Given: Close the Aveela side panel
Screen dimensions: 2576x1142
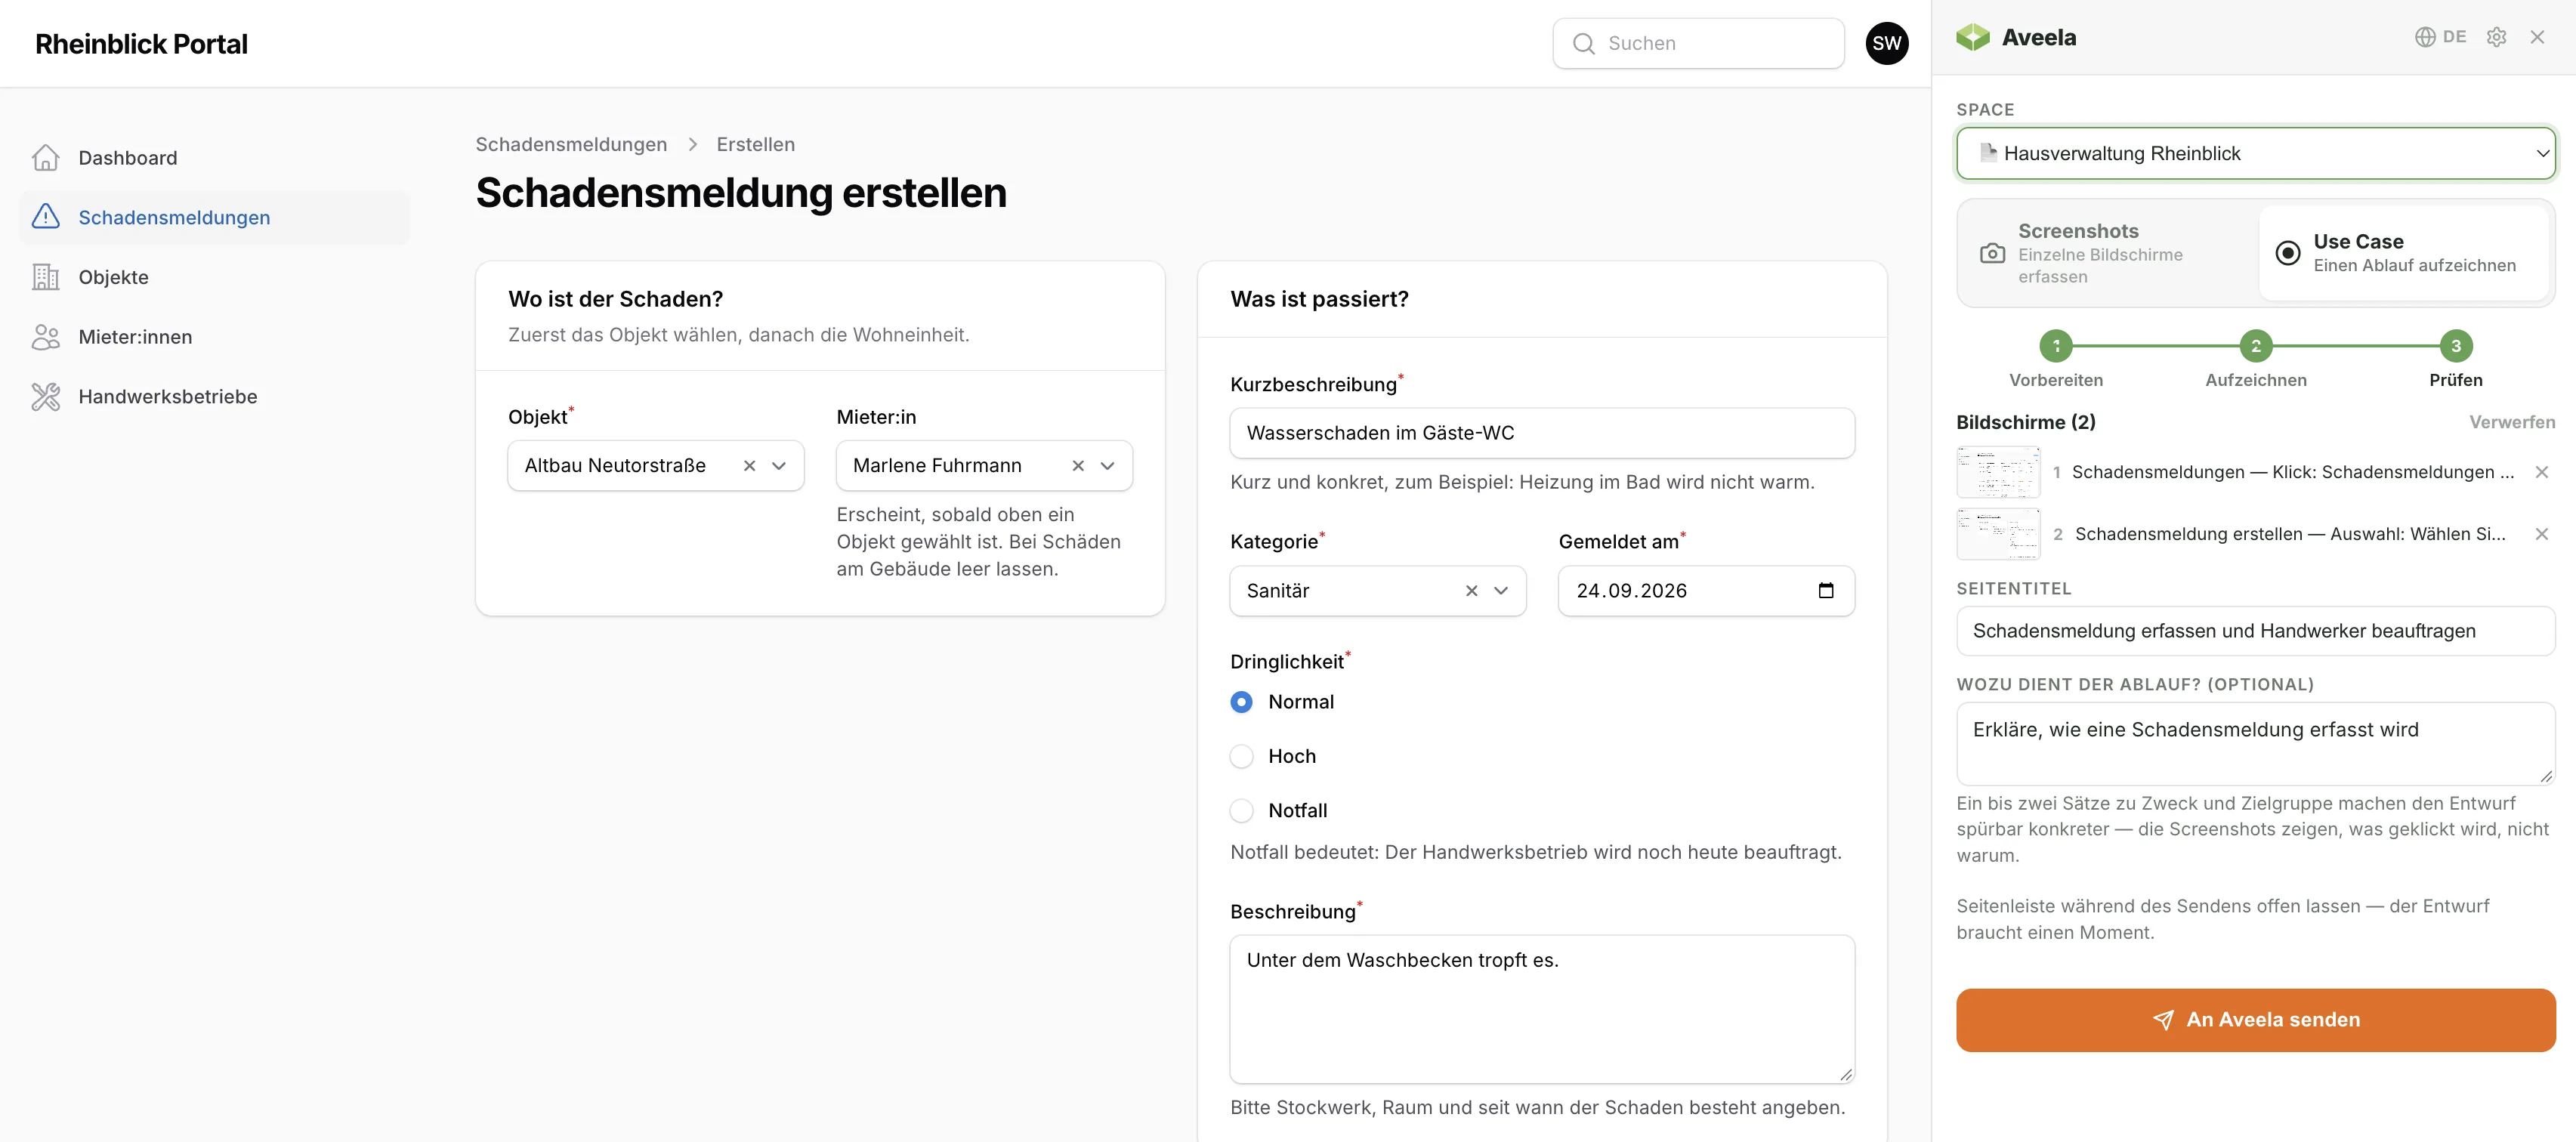Looking at the screenshot, I should tap(2537, 37).
